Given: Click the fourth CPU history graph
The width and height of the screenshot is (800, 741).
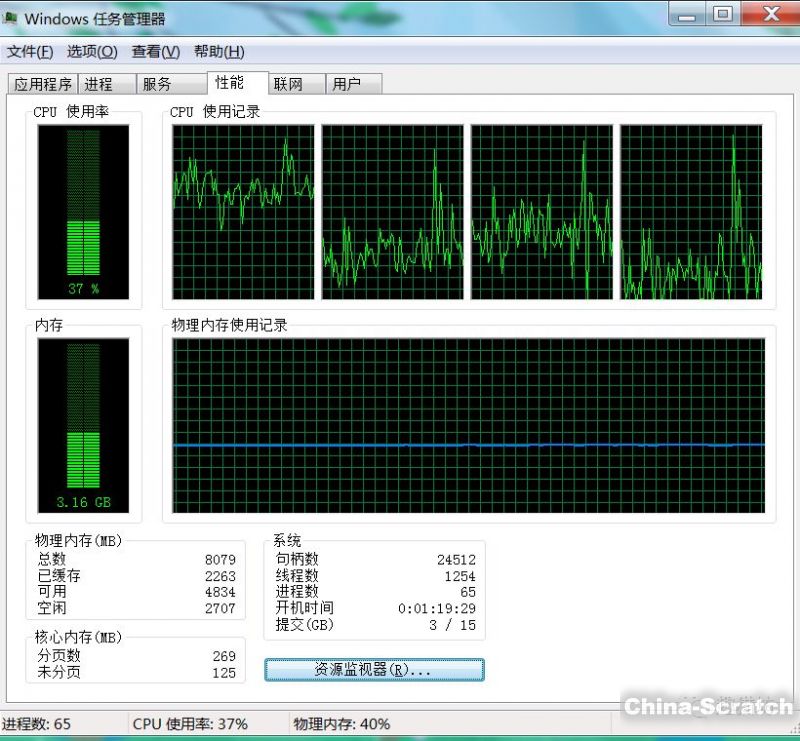Looking at the screenshot, I should [691, 211].
